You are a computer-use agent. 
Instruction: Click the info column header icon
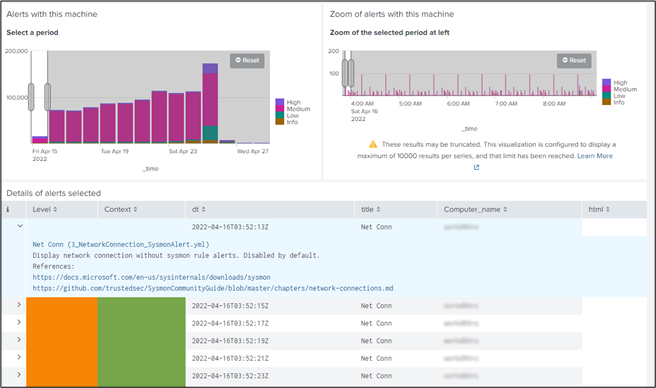(8, 209)
